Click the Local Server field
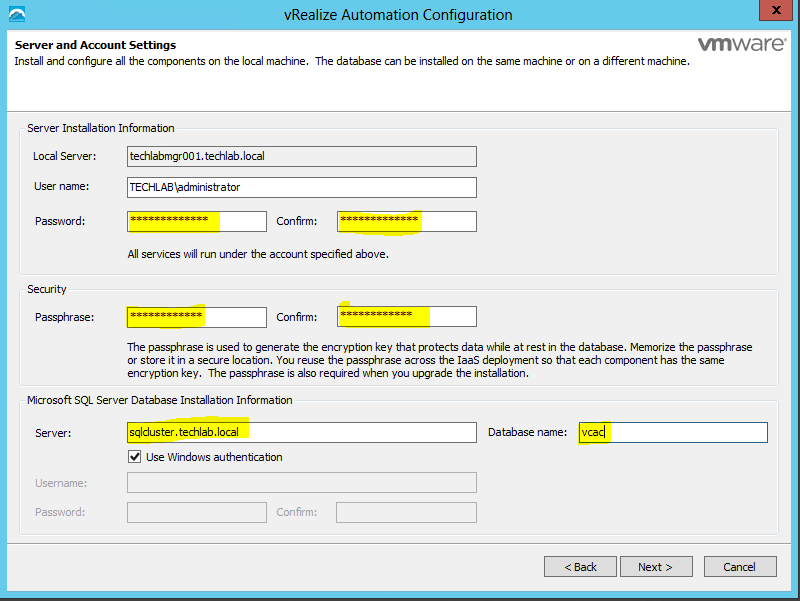This screenshot has height=601, width=800. pyautogui.click(x=302, y=157)
